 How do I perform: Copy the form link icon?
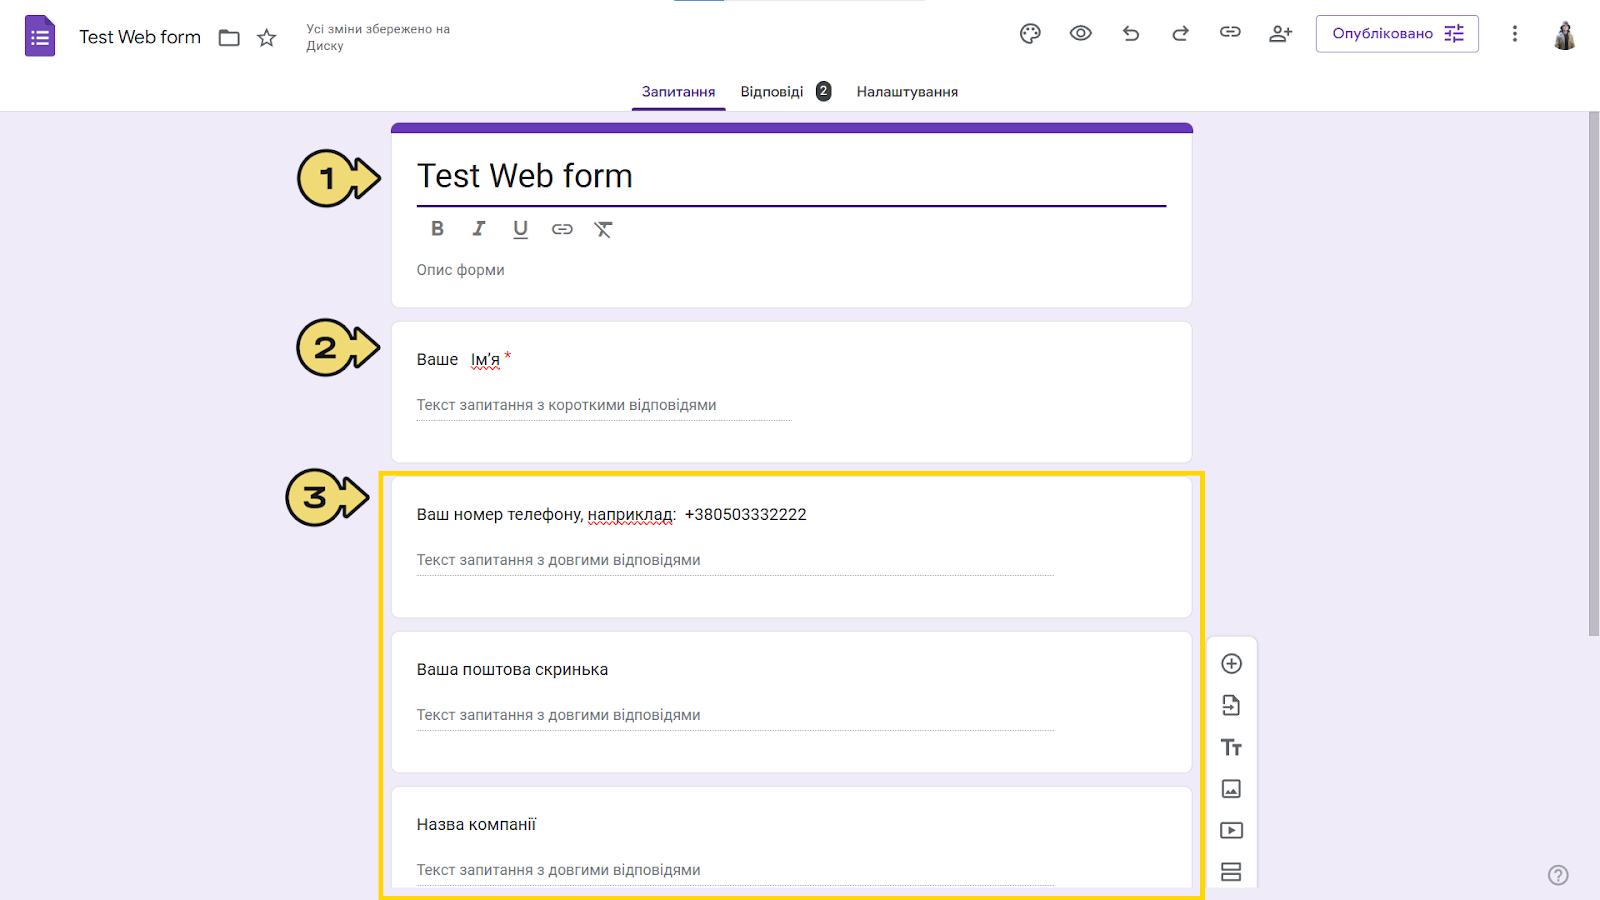click(1230, 32)
